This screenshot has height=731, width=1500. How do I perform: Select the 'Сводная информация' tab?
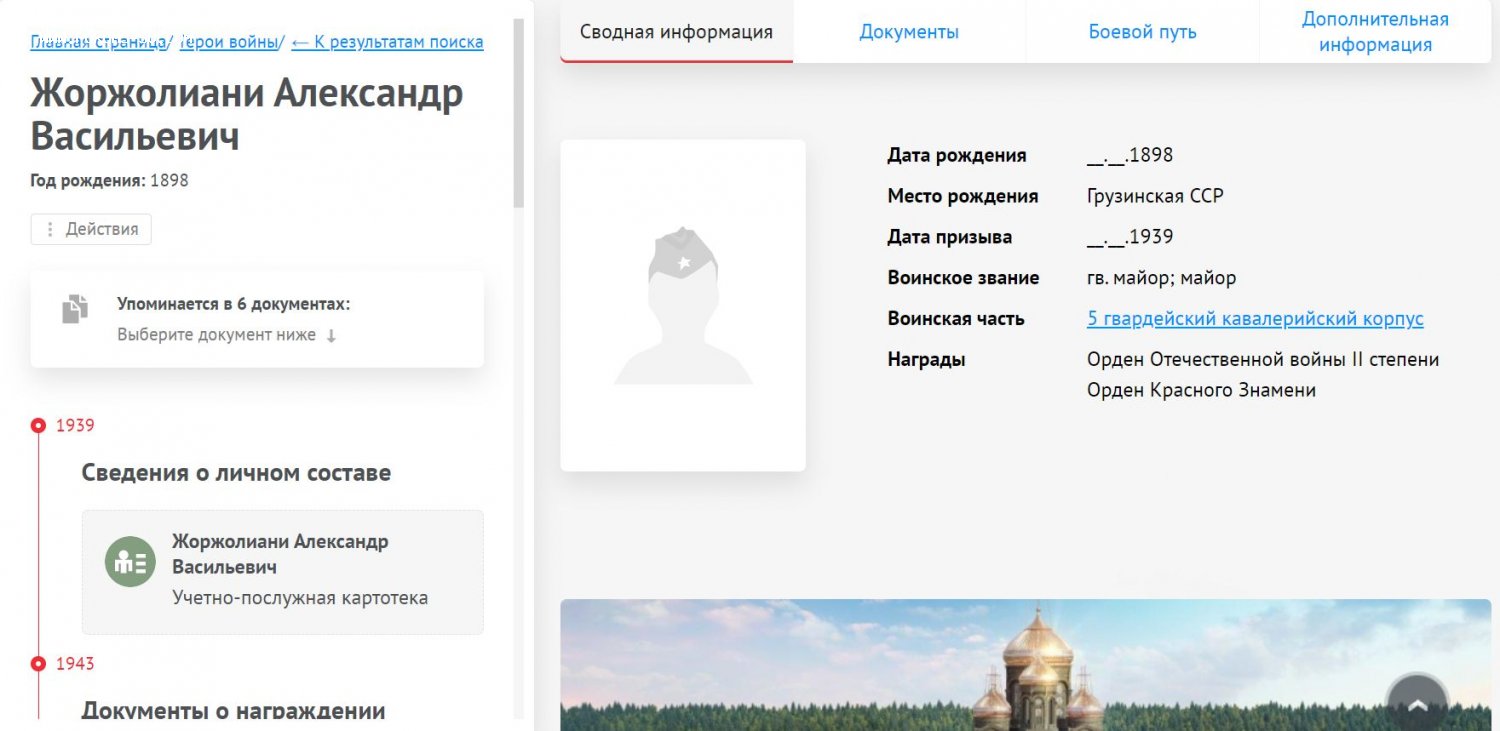click(x=676, y=32)
